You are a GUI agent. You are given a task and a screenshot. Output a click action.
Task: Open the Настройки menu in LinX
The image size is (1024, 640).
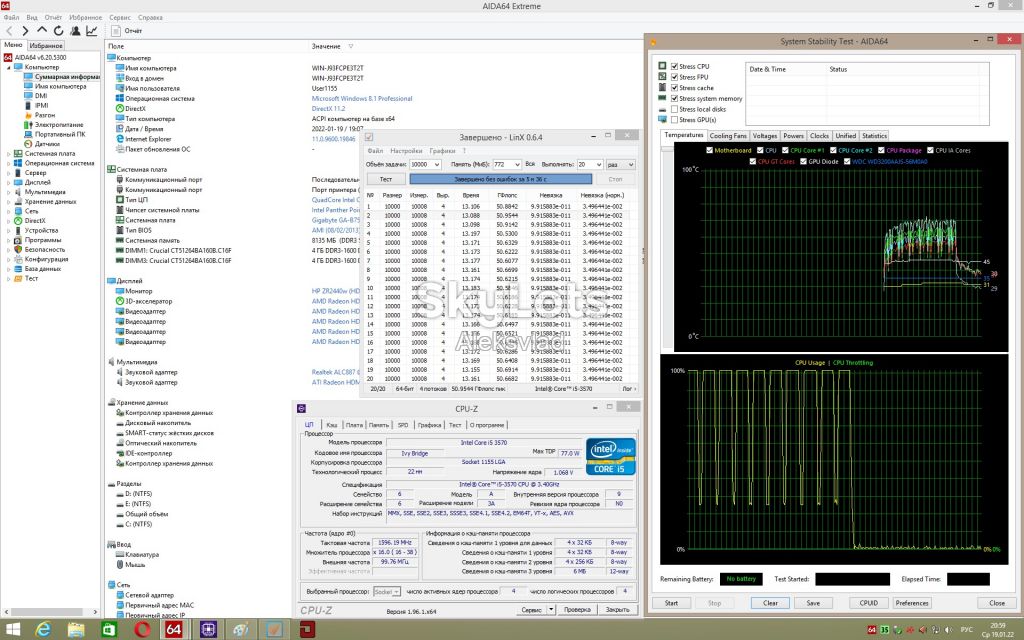click(406, 151)
